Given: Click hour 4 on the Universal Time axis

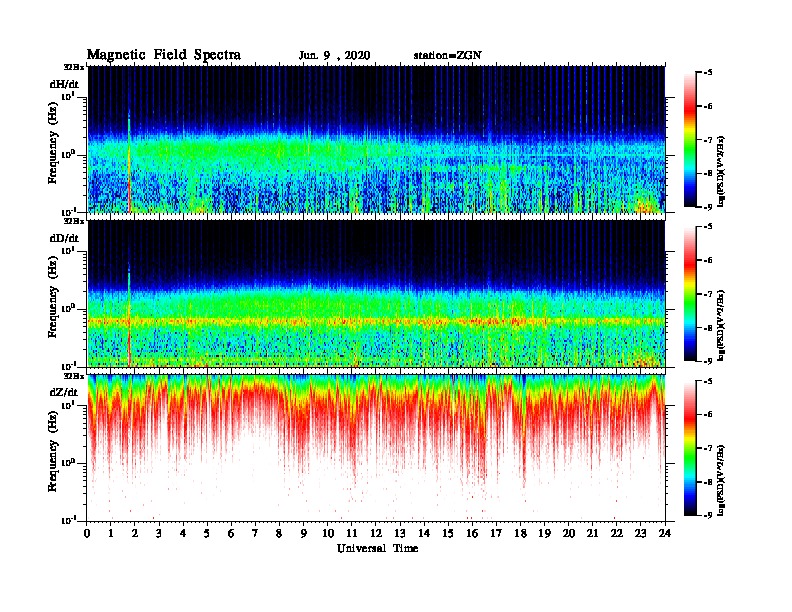Looking at the screenshot, I should [x=183, y=533].
